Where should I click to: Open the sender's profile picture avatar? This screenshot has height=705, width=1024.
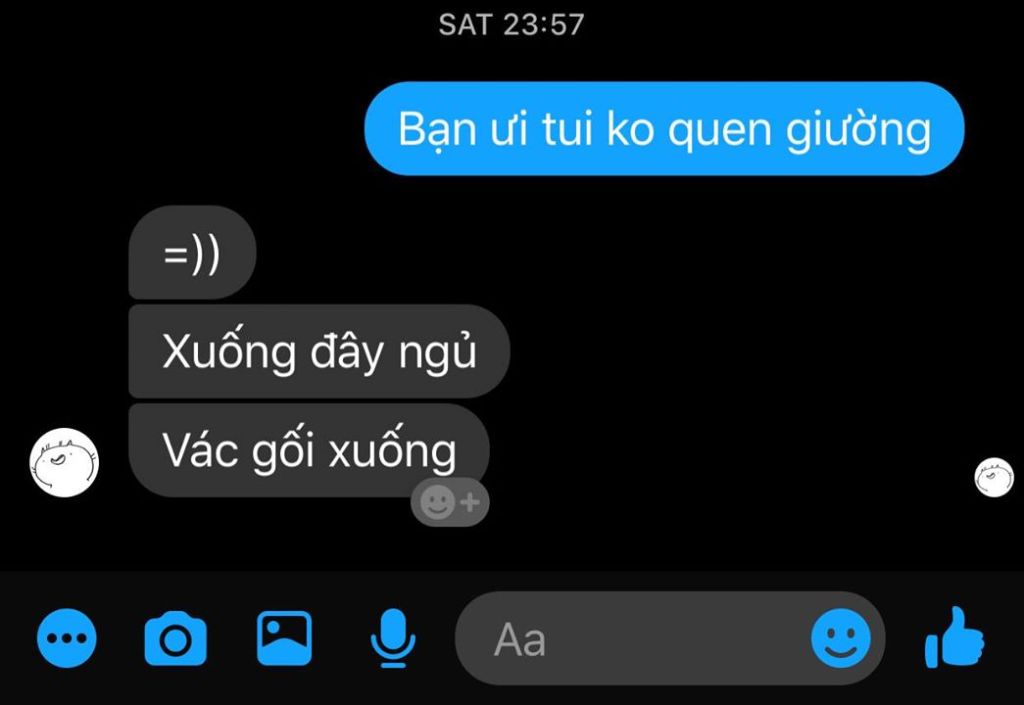point(64,462)
